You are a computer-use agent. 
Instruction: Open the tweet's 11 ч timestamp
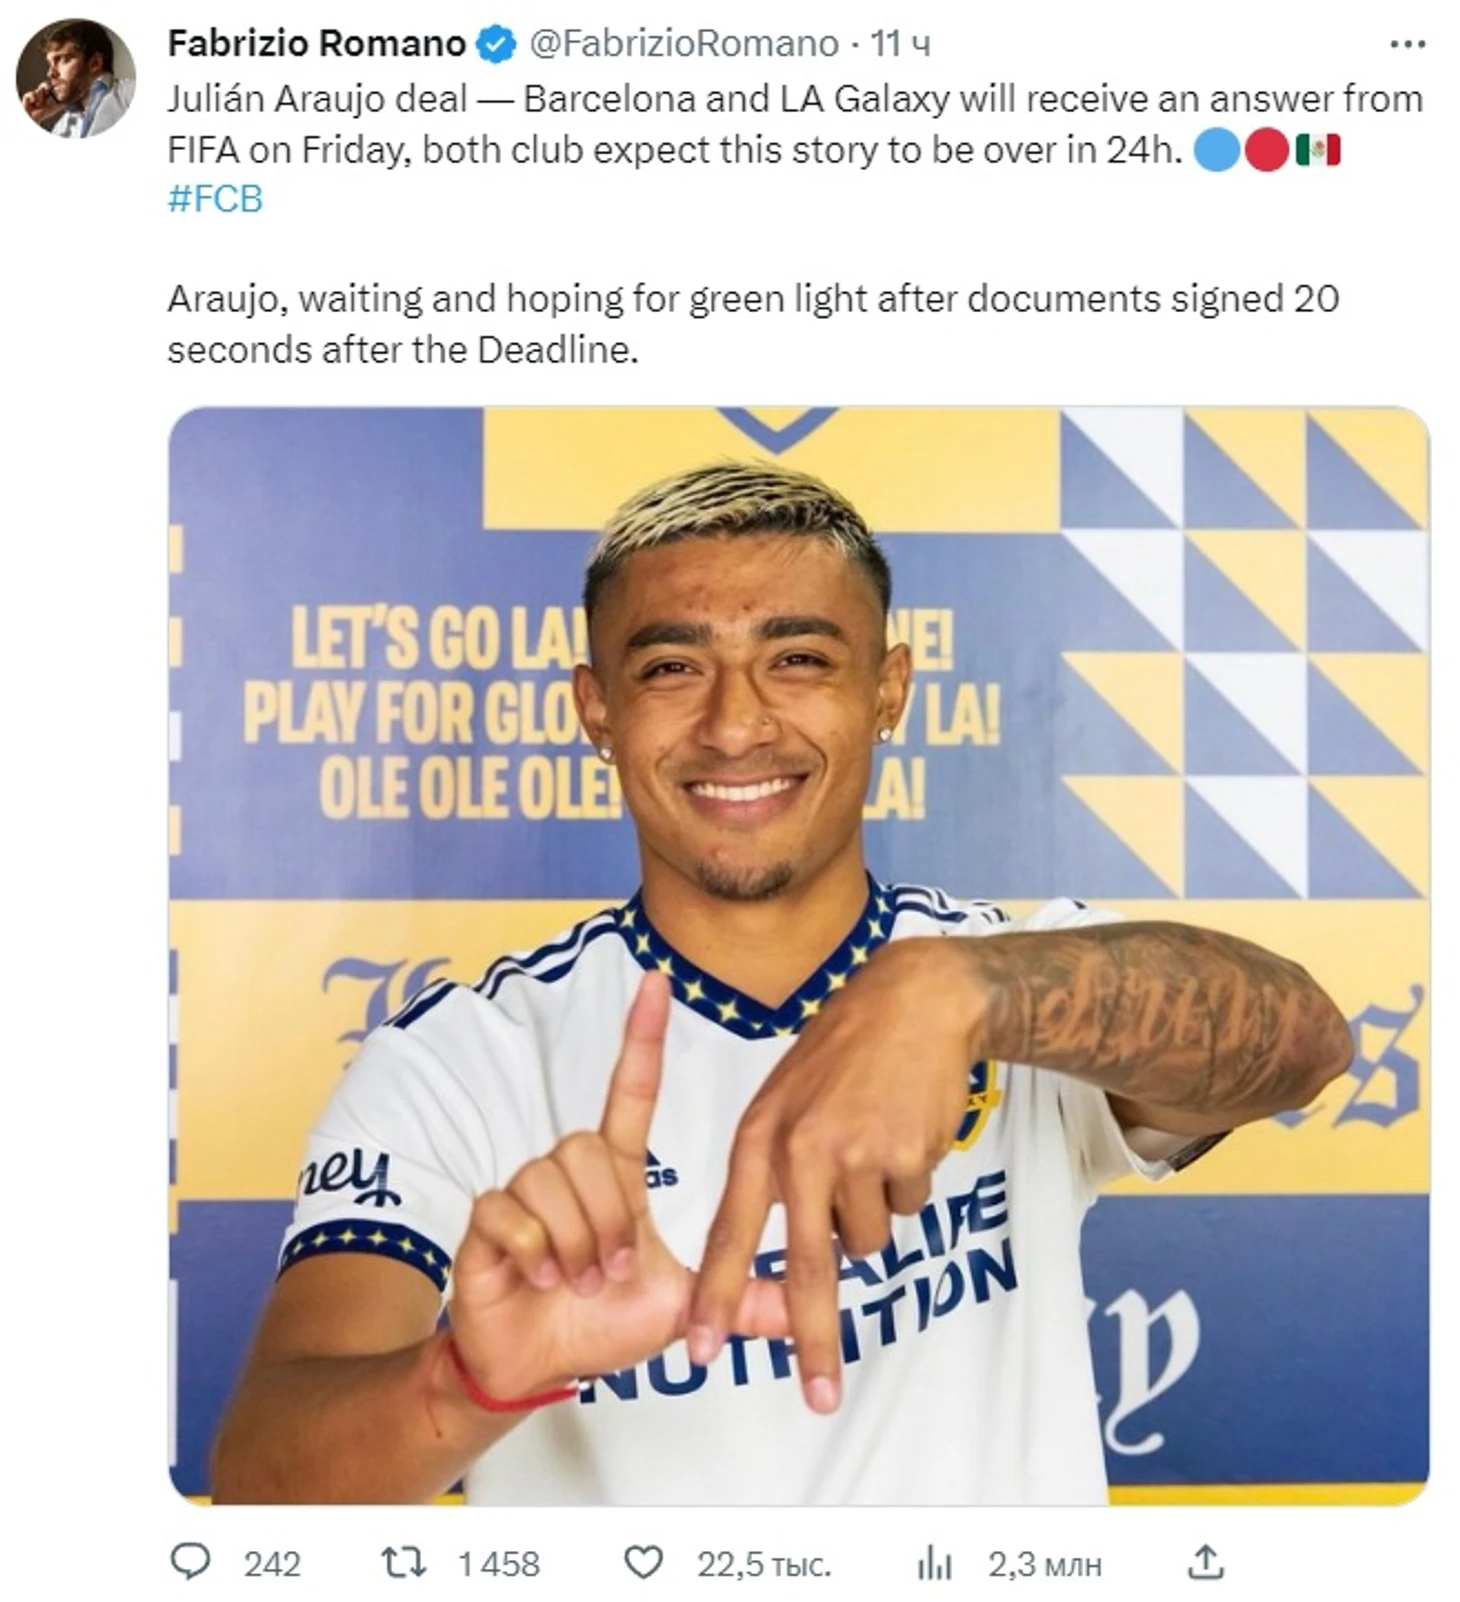point(900,43)
